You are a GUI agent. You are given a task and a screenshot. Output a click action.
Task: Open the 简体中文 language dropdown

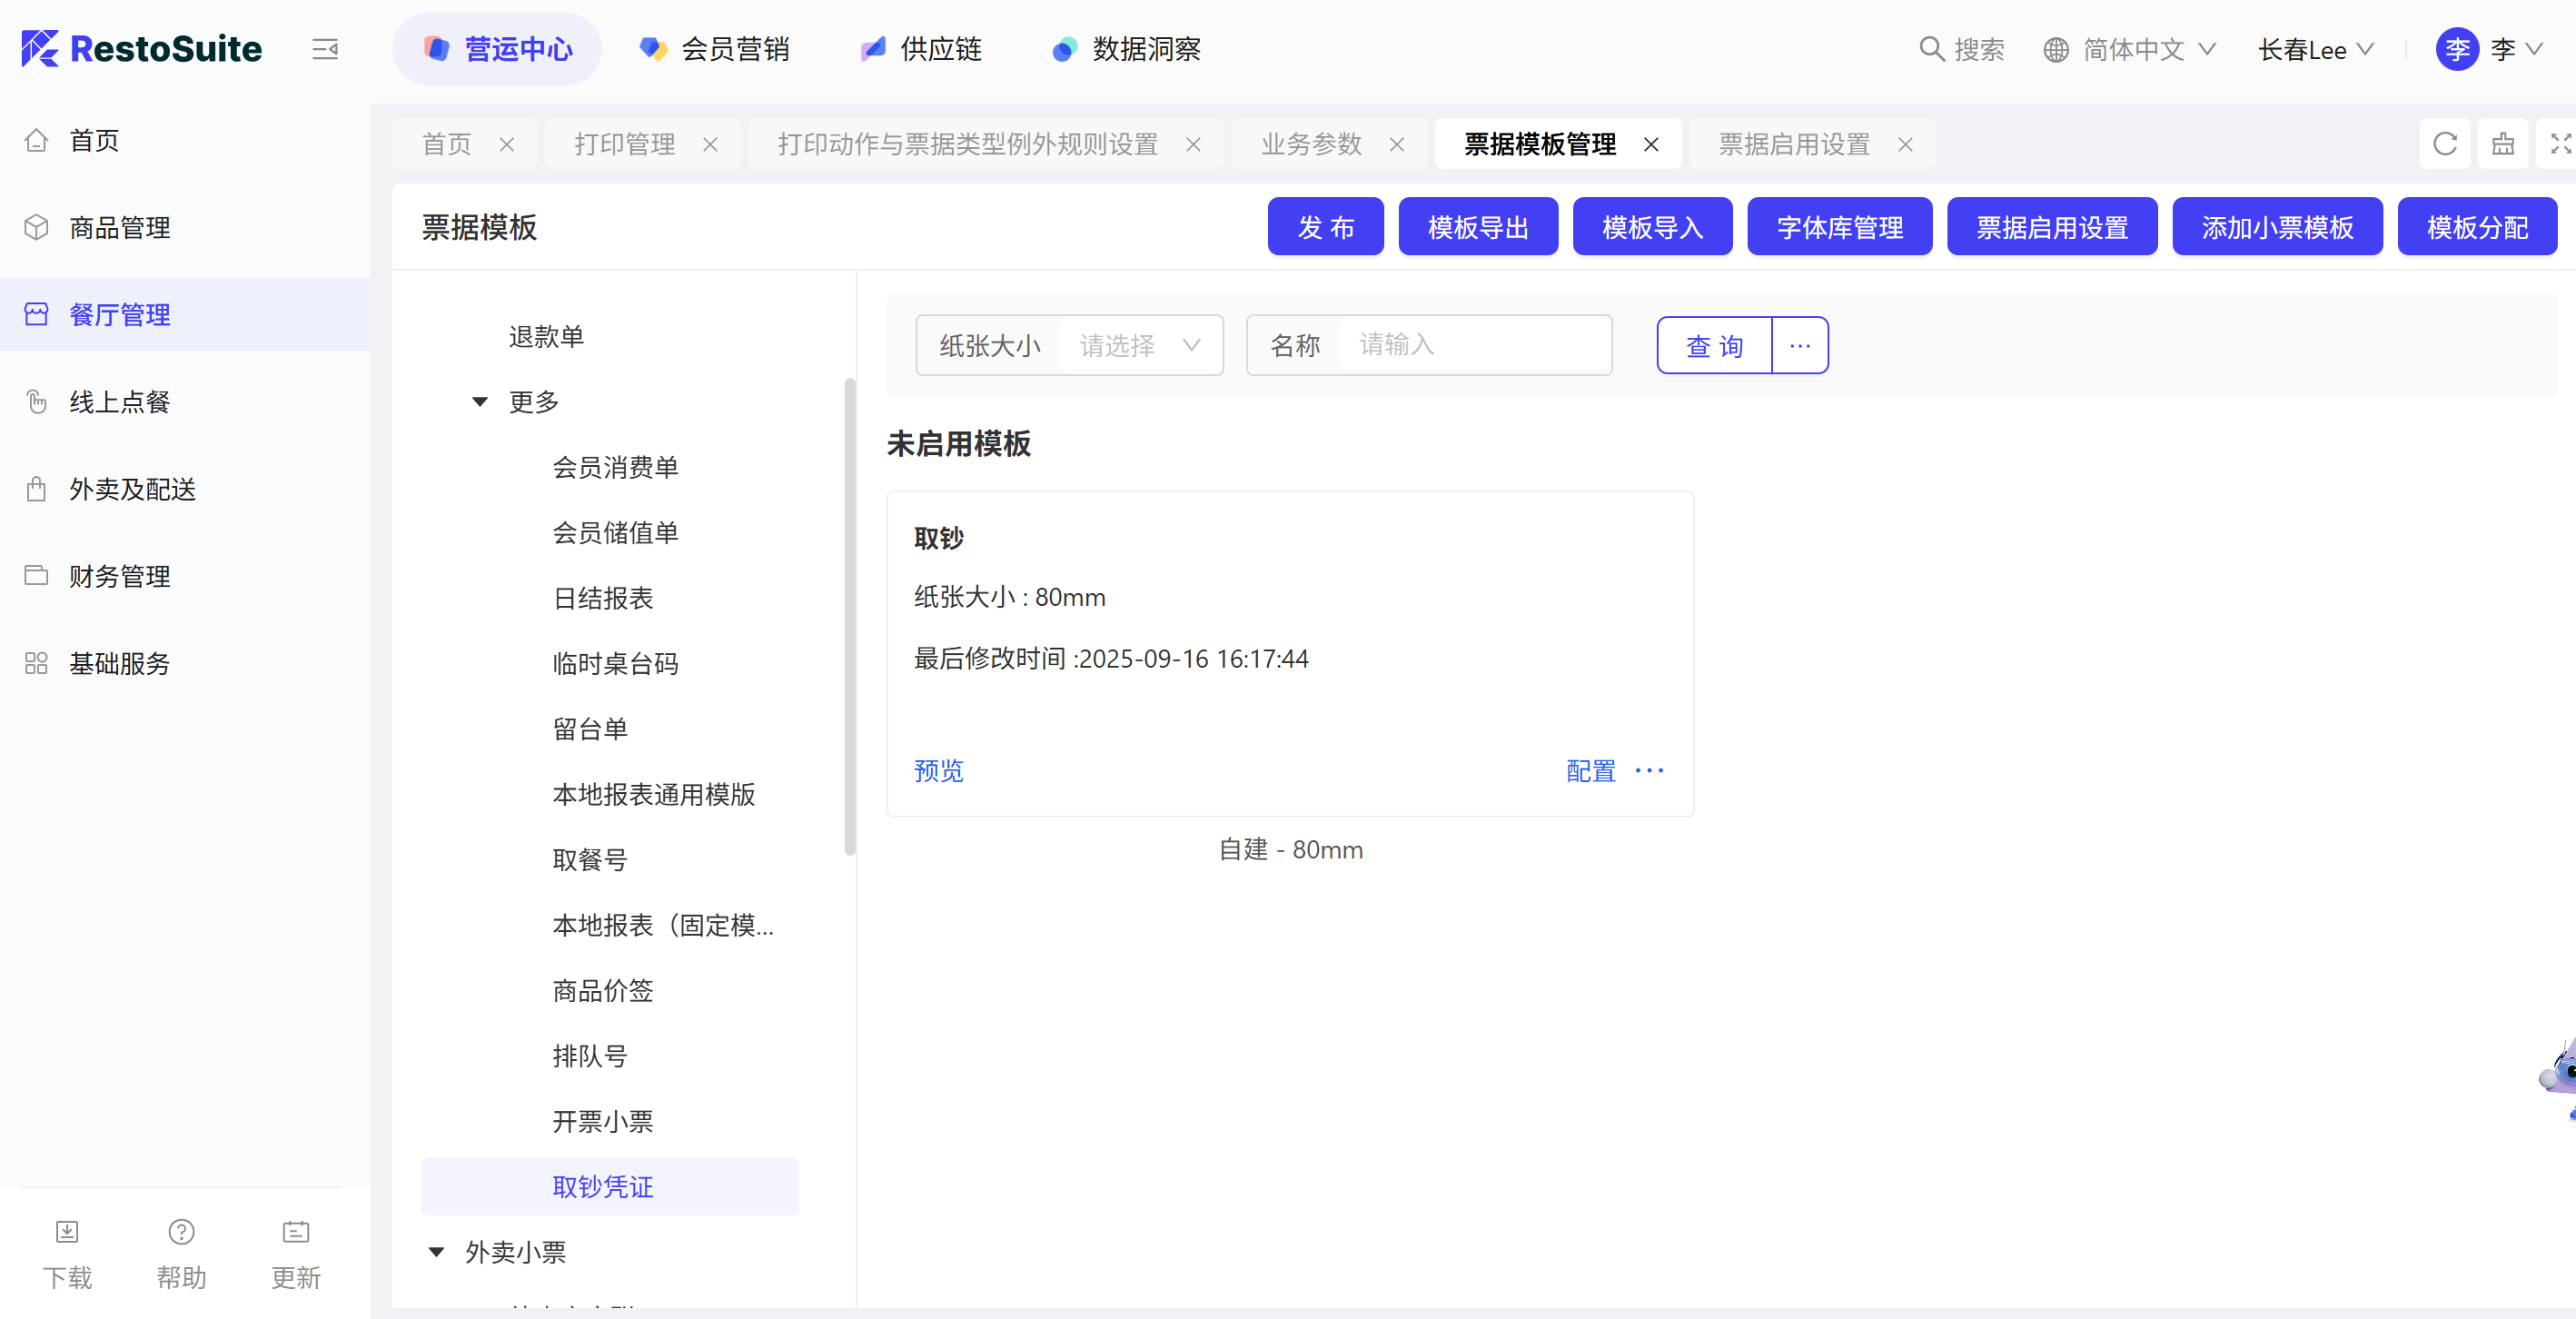2131,49
